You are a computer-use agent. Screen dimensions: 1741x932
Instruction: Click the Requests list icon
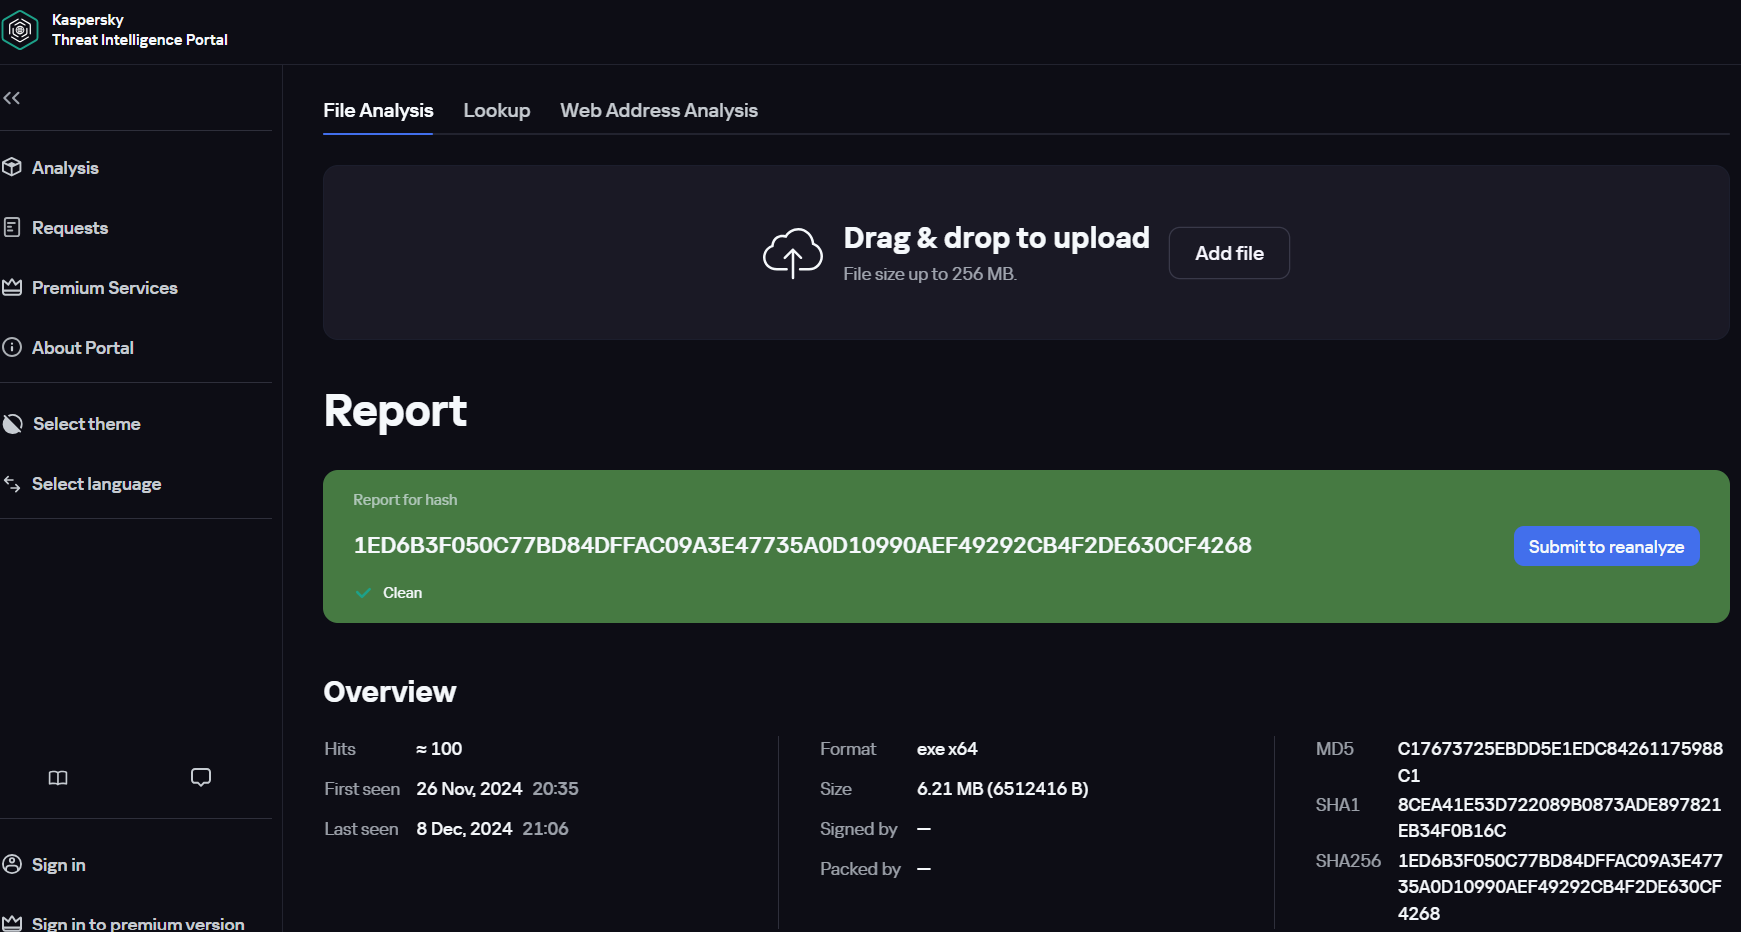click(12, 227)
